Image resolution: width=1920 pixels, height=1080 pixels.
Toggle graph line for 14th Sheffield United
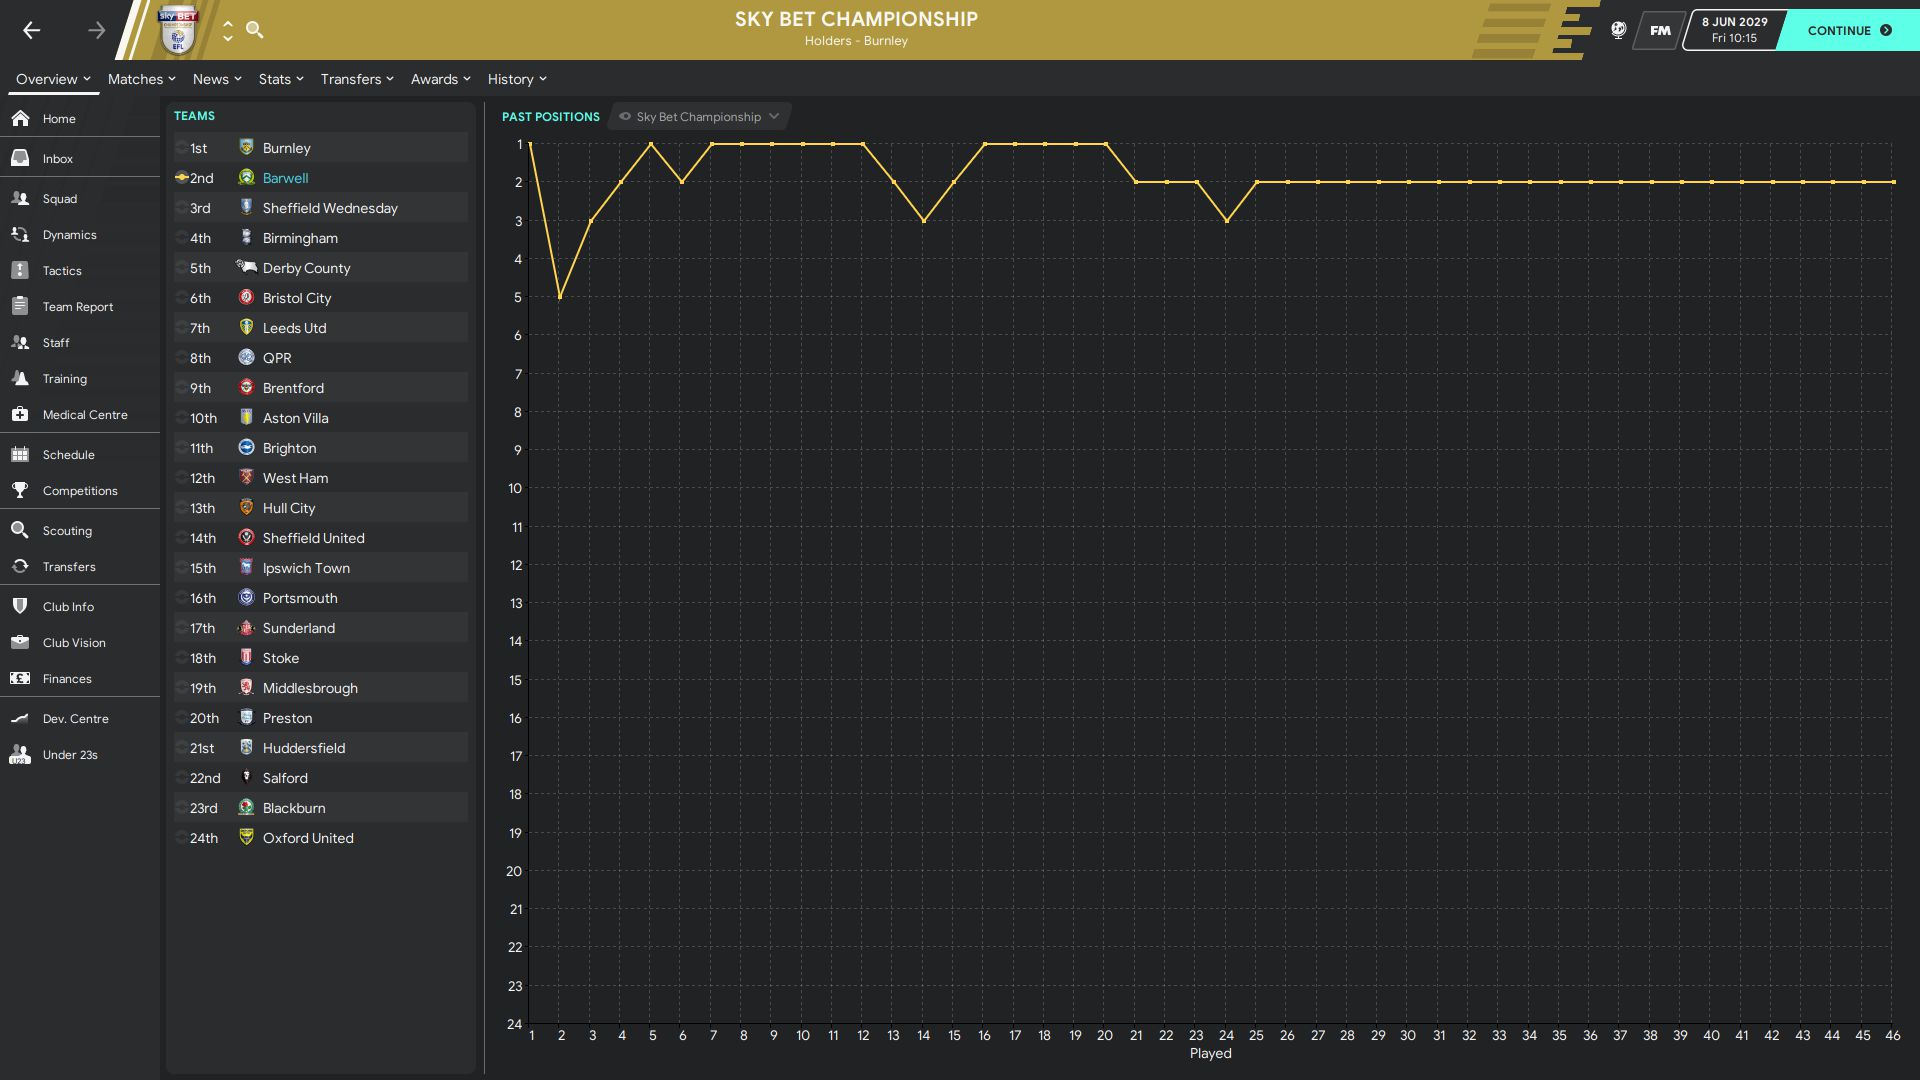(181, 537)
